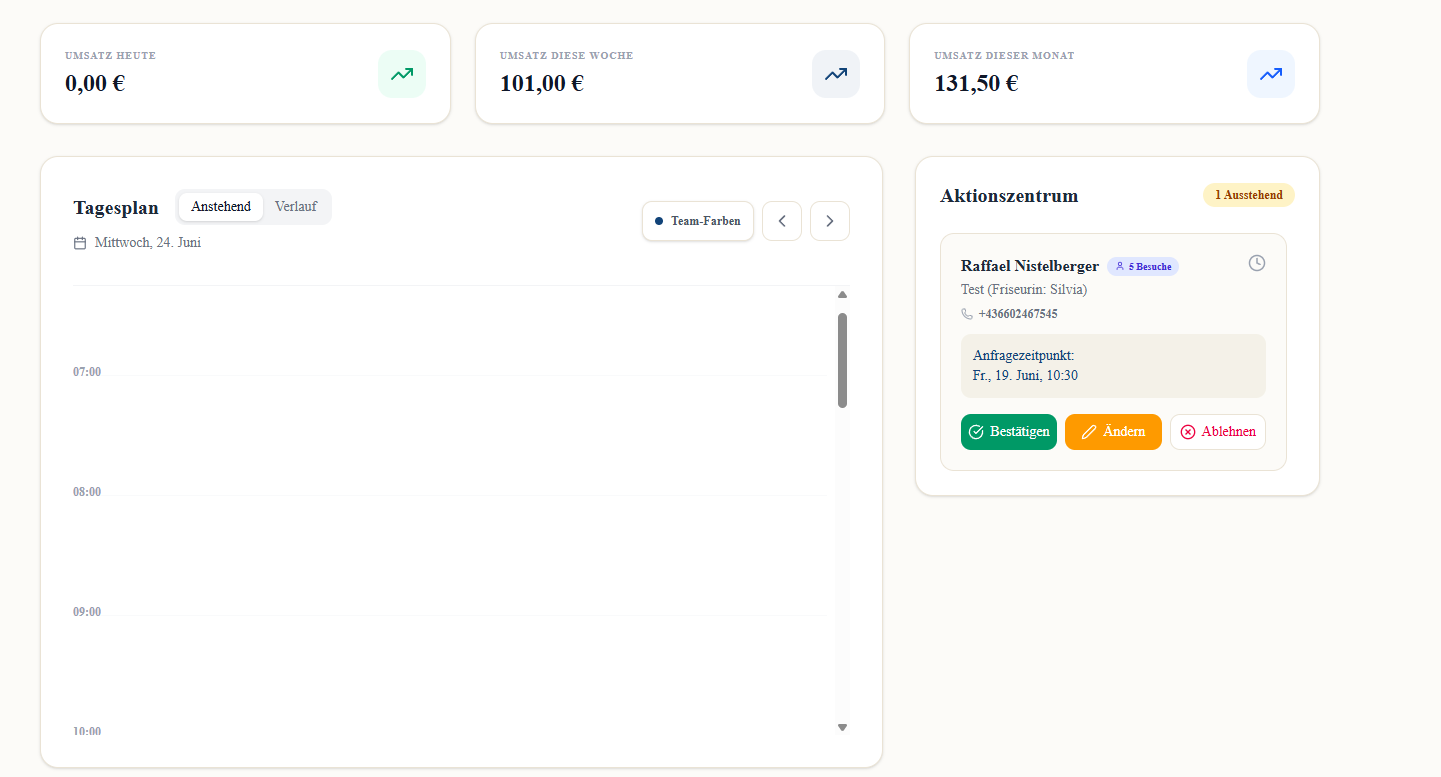Go to the next day with right chevron

click(830, 221)
